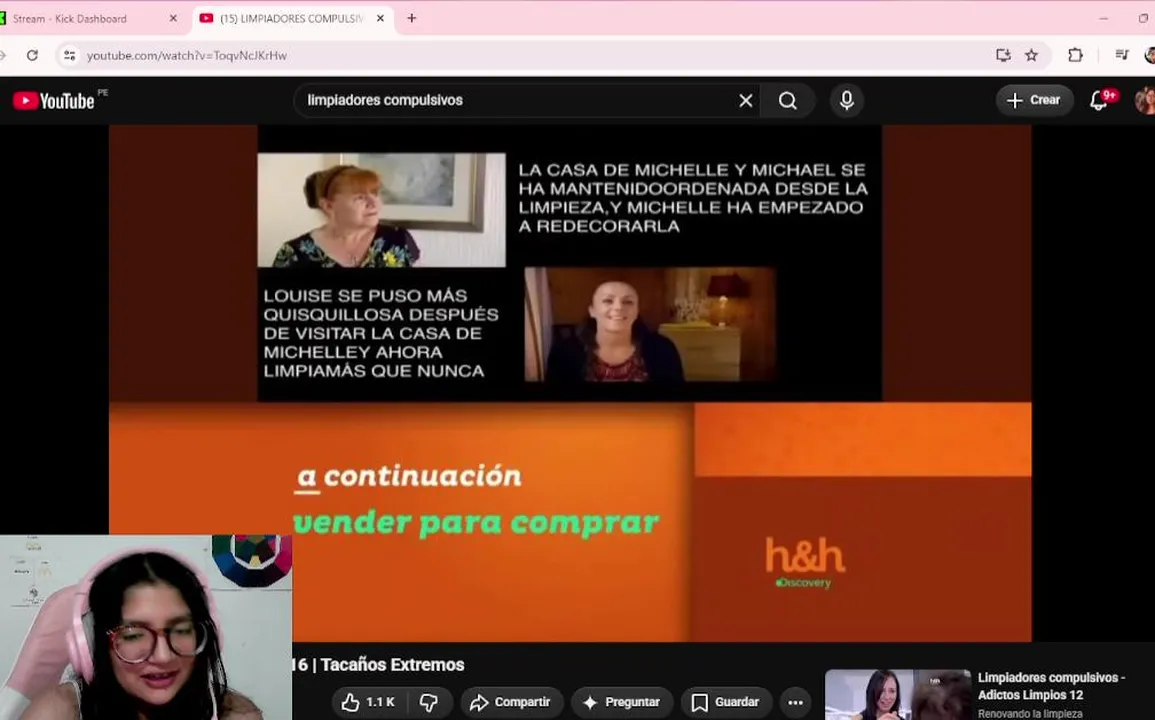Reload the page with the refresh icon
Screen dimensions: 1155x720
pyautogui.click(x=32, y=55)
